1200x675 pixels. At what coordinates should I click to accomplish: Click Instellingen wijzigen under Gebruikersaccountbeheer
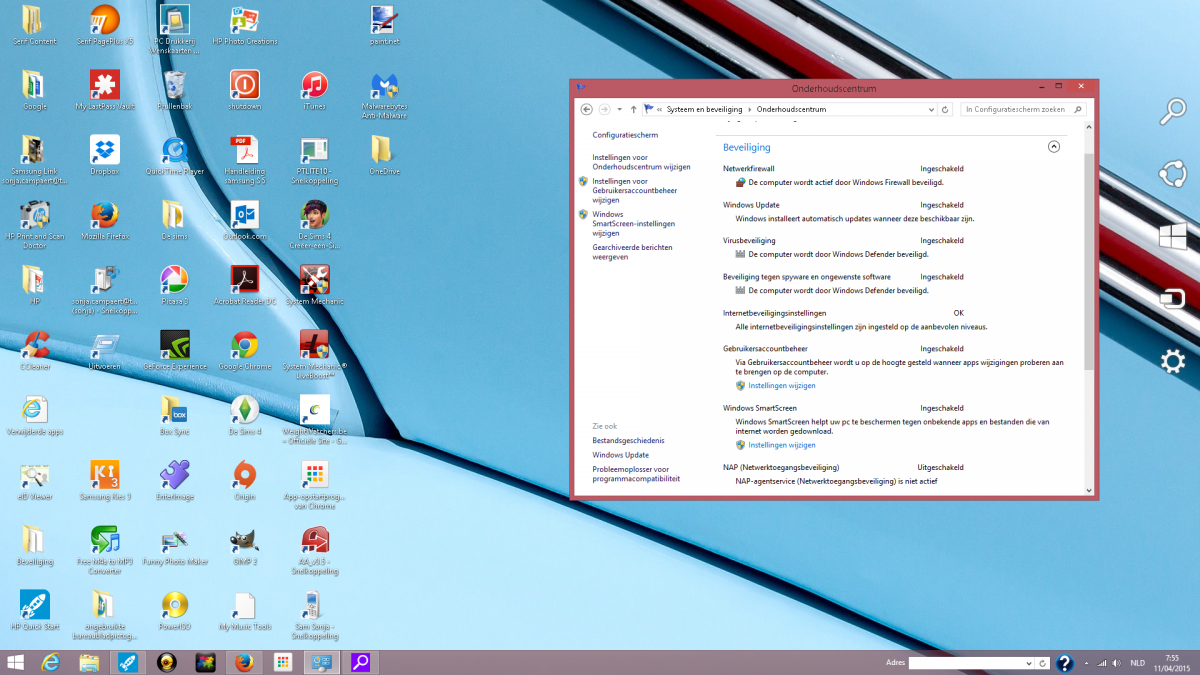pos(782,385)
